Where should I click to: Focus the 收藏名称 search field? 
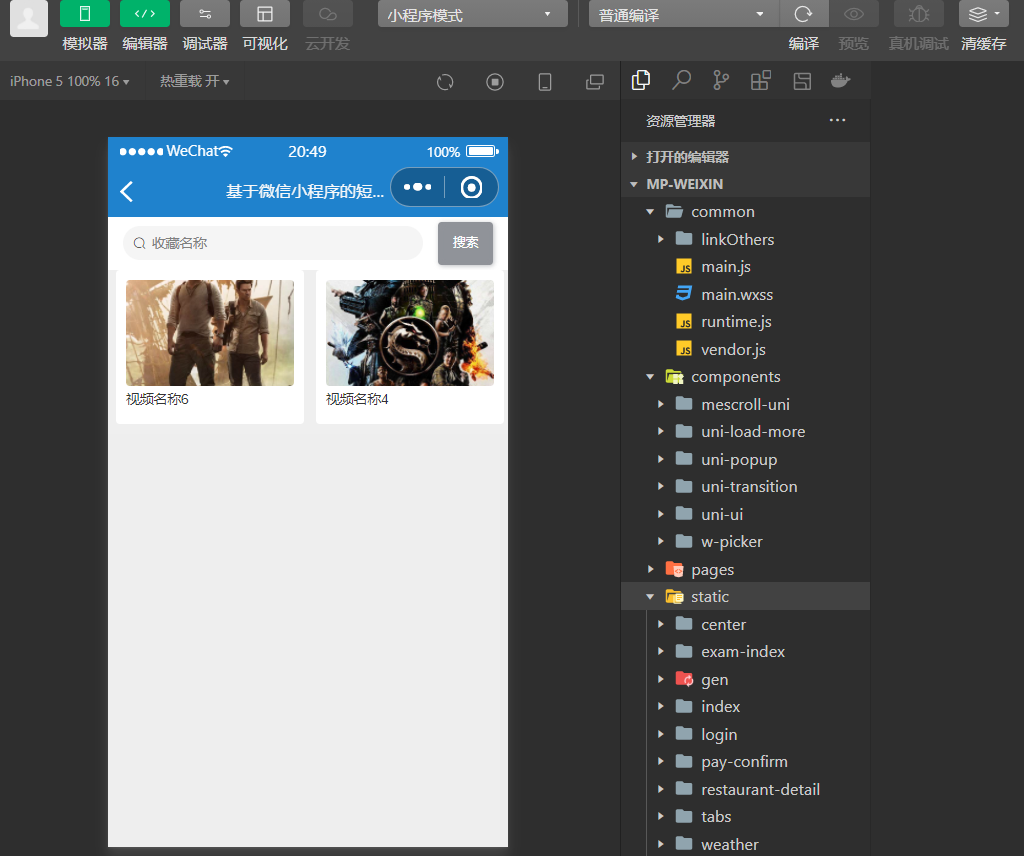[x=273, y=243]
